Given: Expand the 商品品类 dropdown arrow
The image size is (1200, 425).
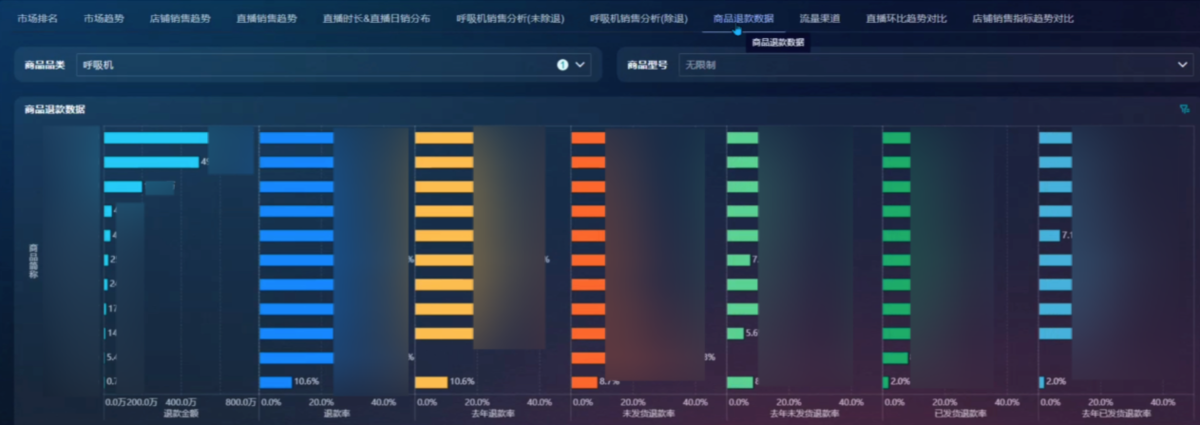Looking at the screenshot, I should [579, 65].
